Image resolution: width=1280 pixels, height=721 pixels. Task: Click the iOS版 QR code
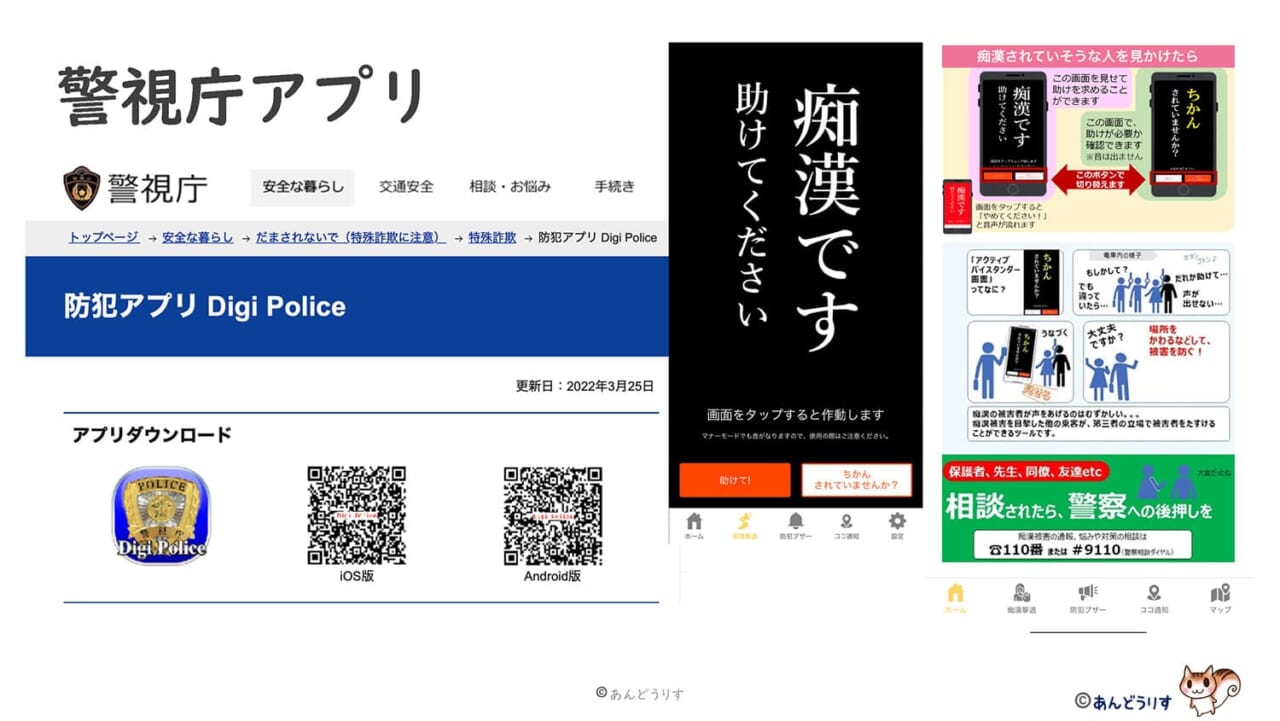356,515
